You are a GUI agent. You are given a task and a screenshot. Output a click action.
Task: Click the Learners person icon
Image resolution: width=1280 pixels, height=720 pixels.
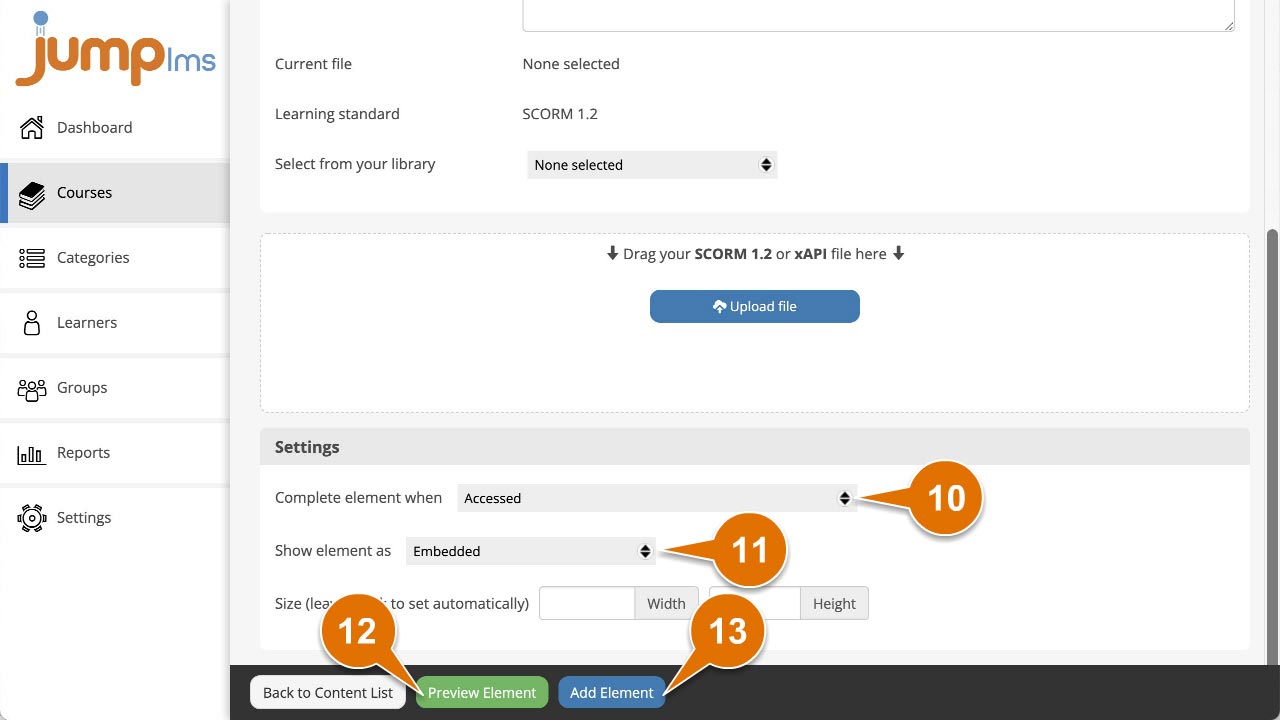click(x=32, y=323)
